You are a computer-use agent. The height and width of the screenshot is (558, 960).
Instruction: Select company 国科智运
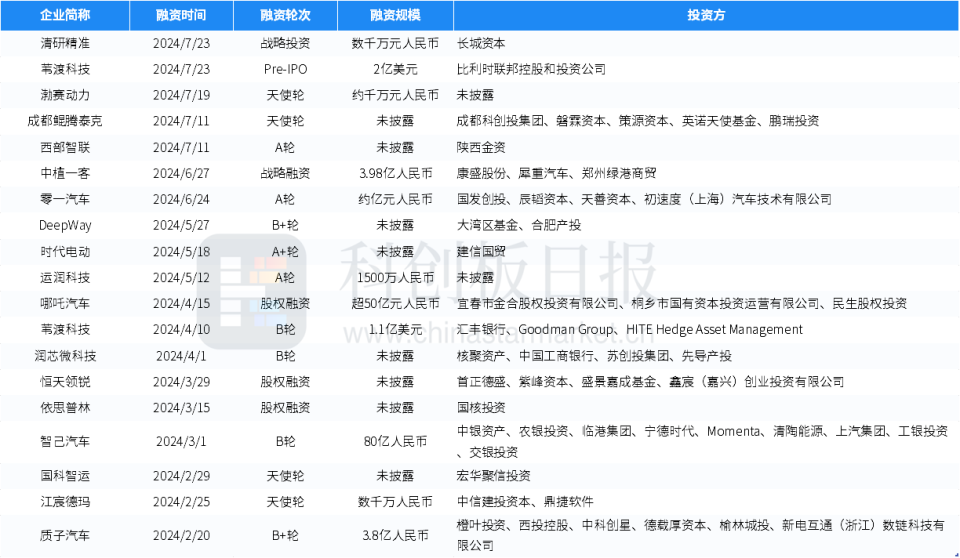coord(65,476)
